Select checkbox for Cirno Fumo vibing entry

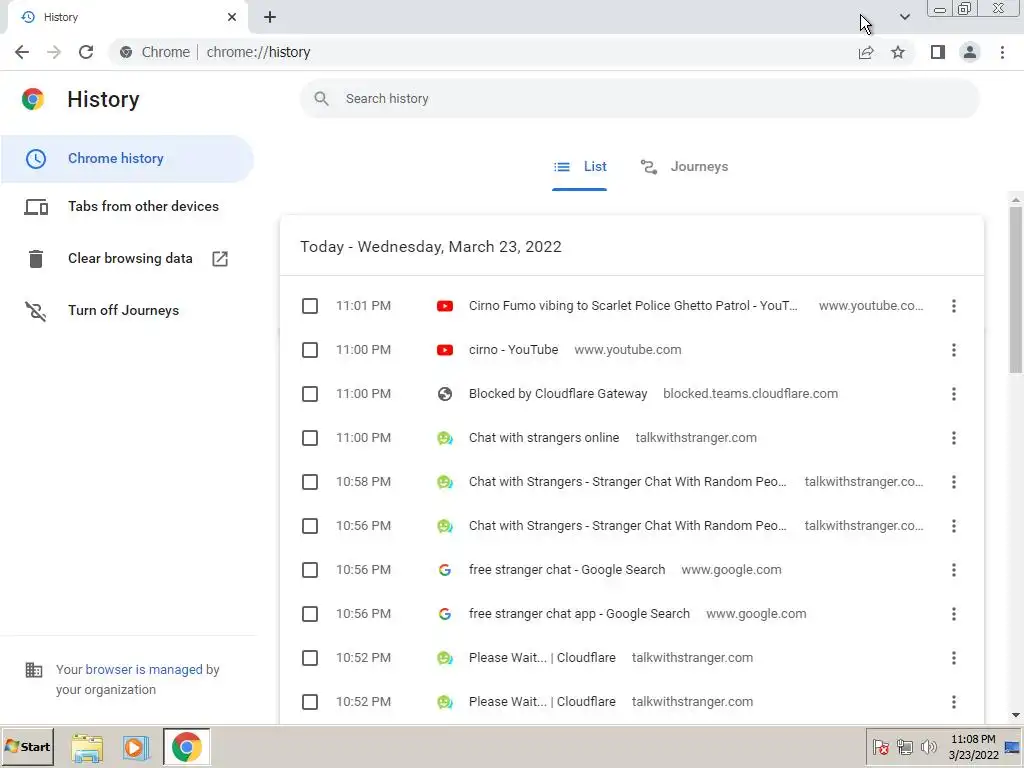click(310, 306)
